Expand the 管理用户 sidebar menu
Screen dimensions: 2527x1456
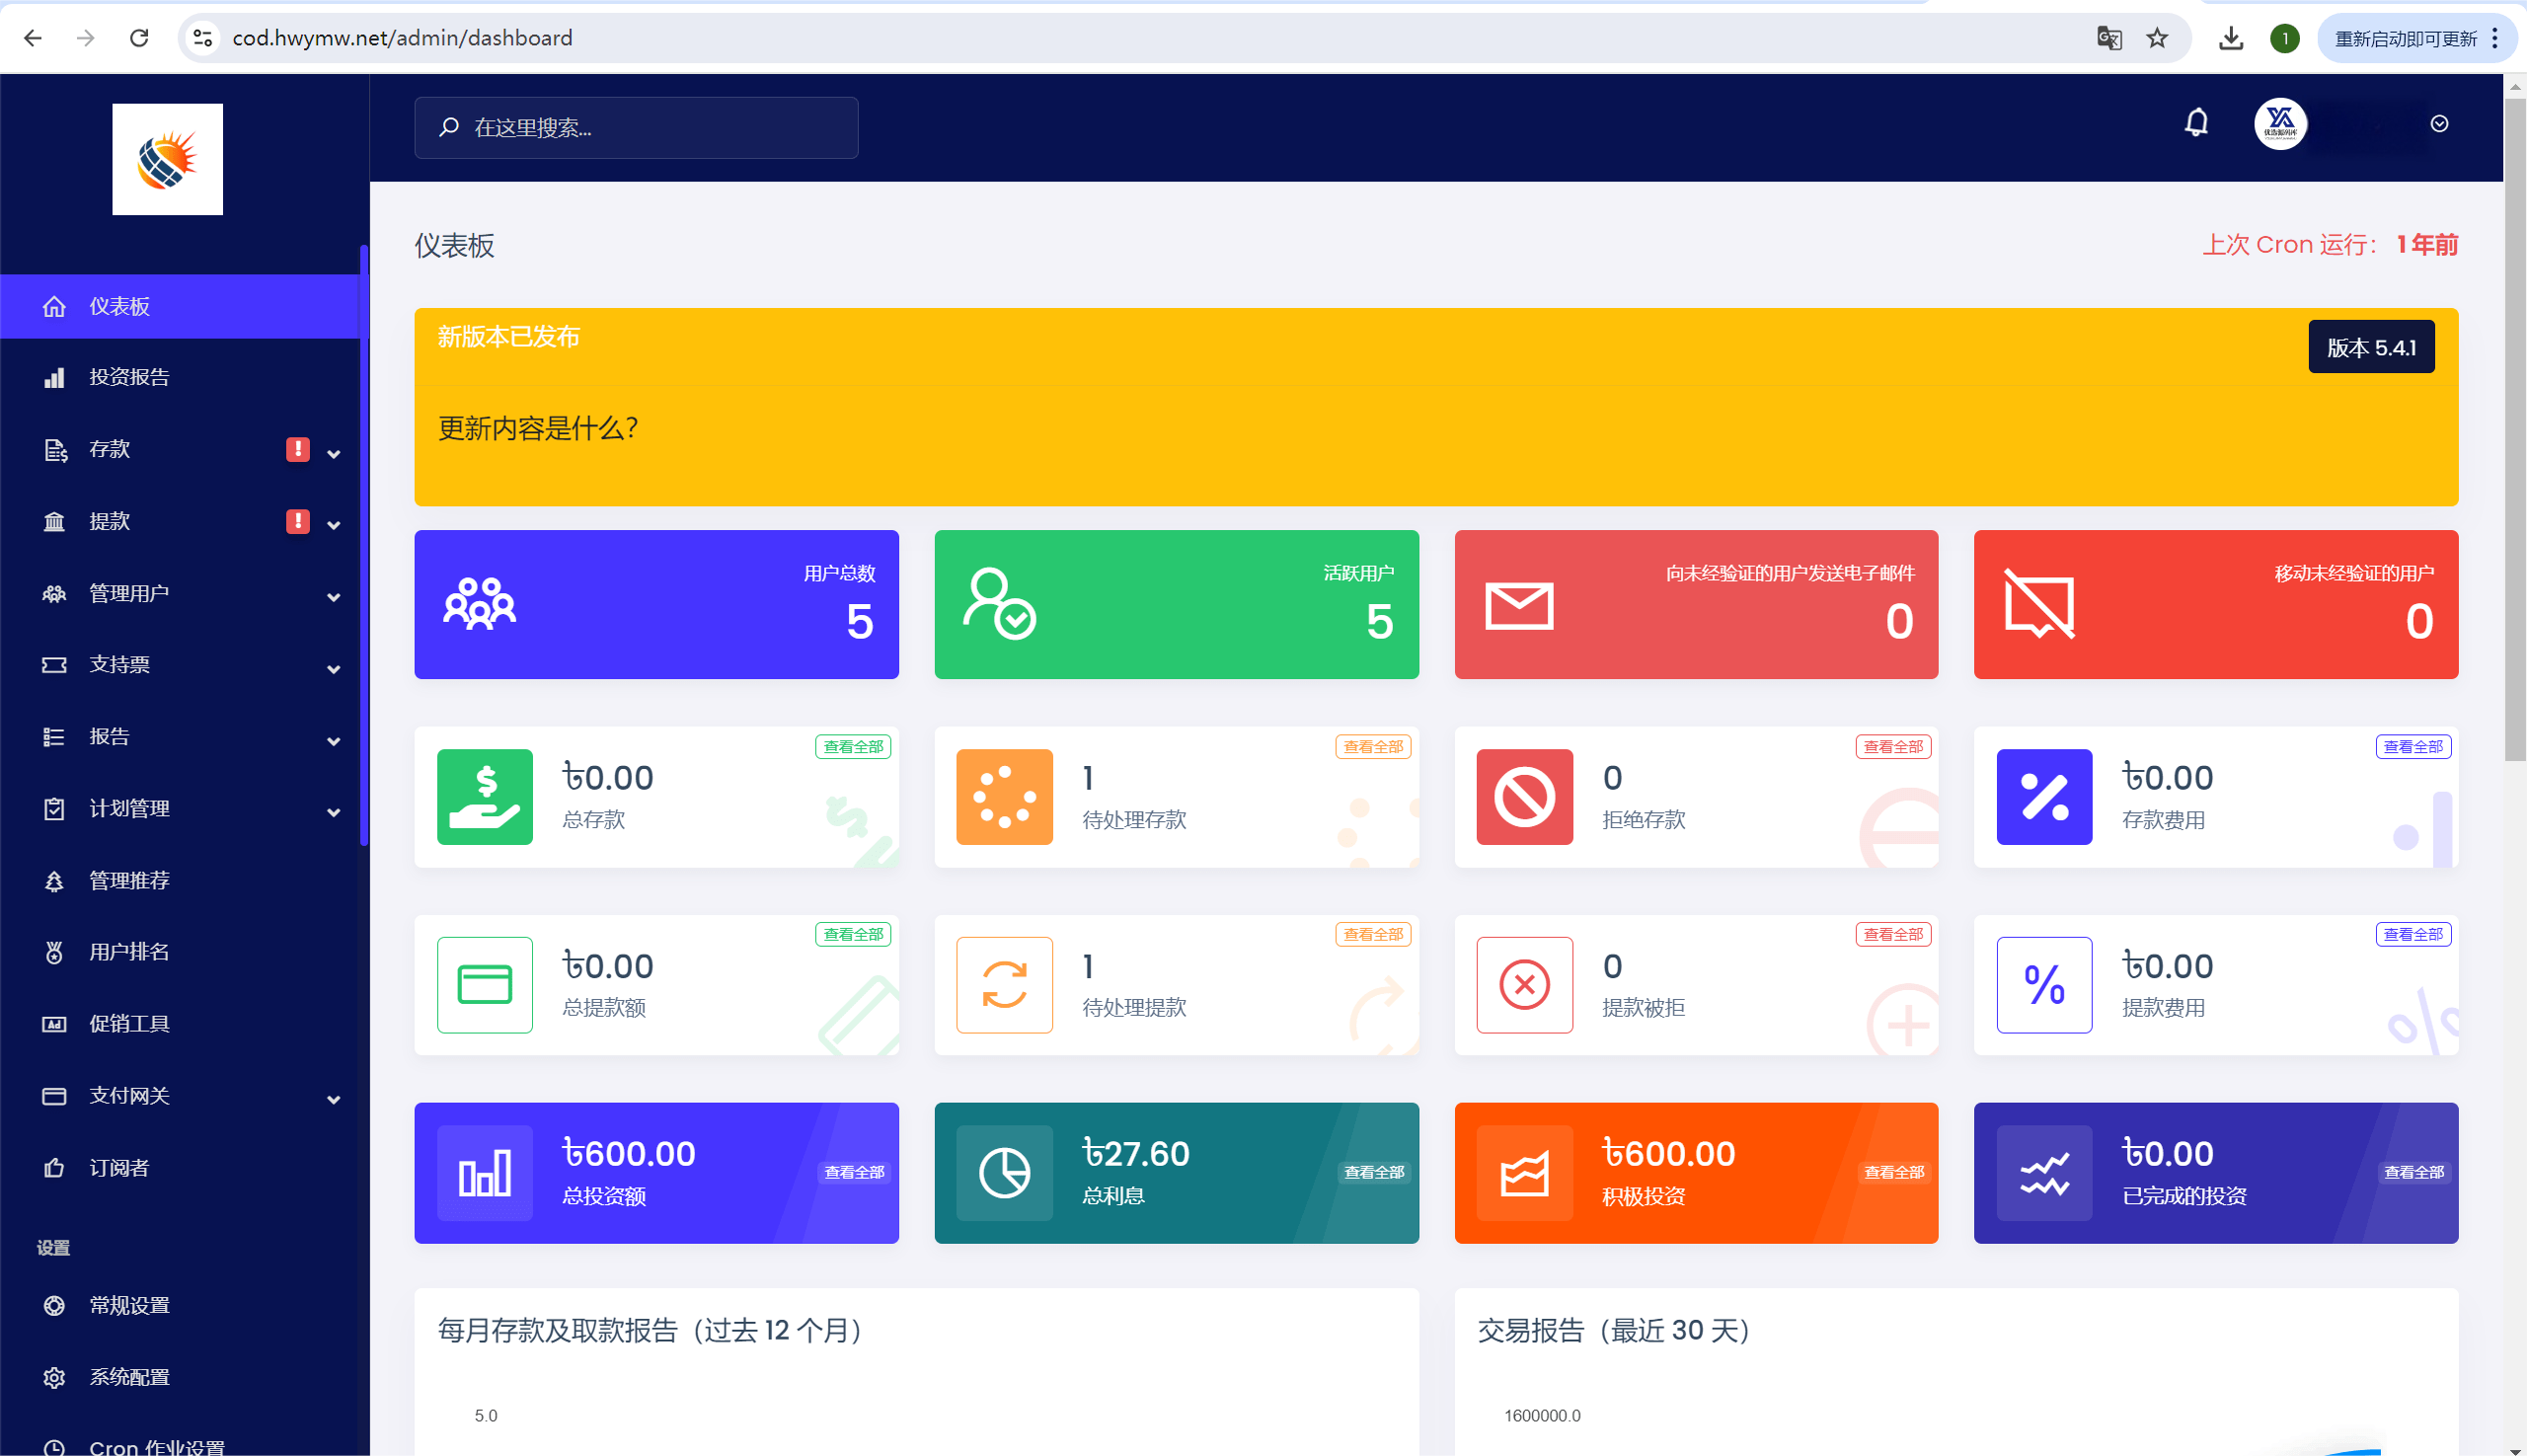click(x=334, y=596)
